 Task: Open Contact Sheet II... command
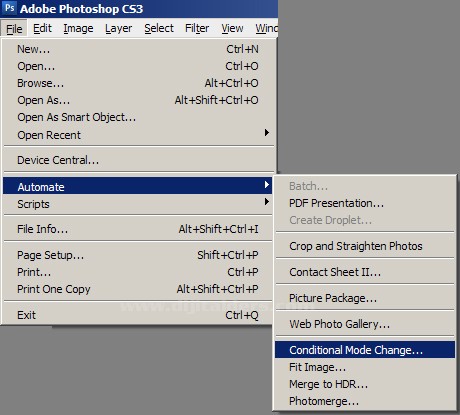point(365,272)
